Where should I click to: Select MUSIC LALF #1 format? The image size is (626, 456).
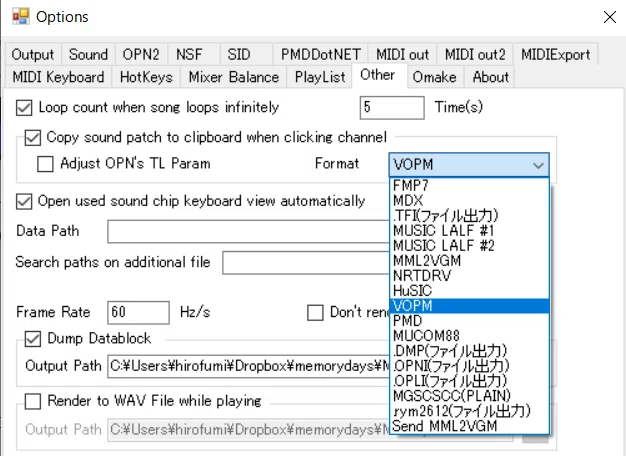point(469,231)
